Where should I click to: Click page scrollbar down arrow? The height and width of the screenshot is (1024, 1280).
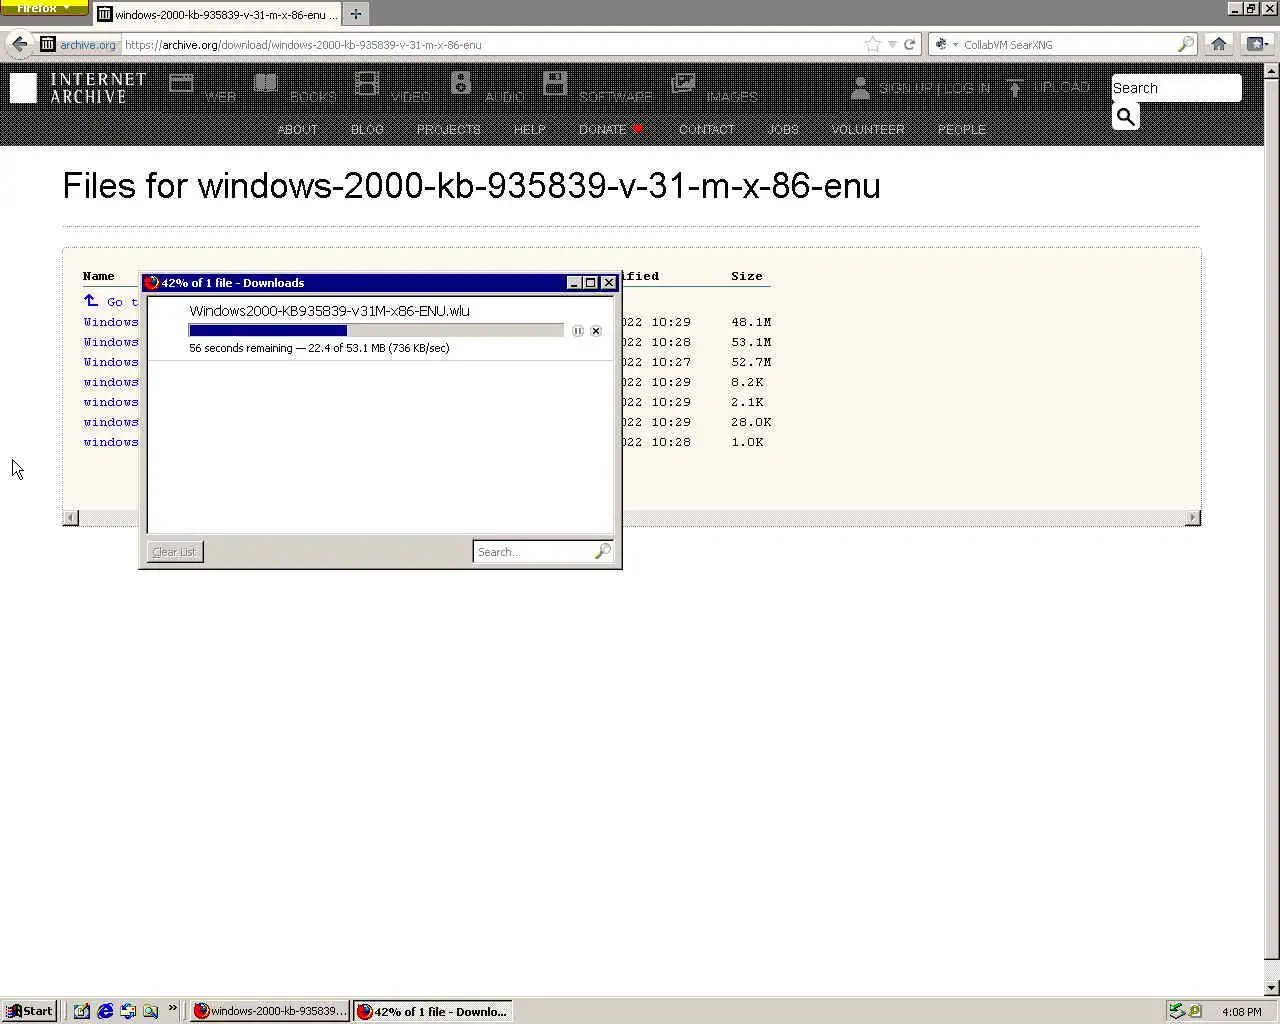[1272, 988]
